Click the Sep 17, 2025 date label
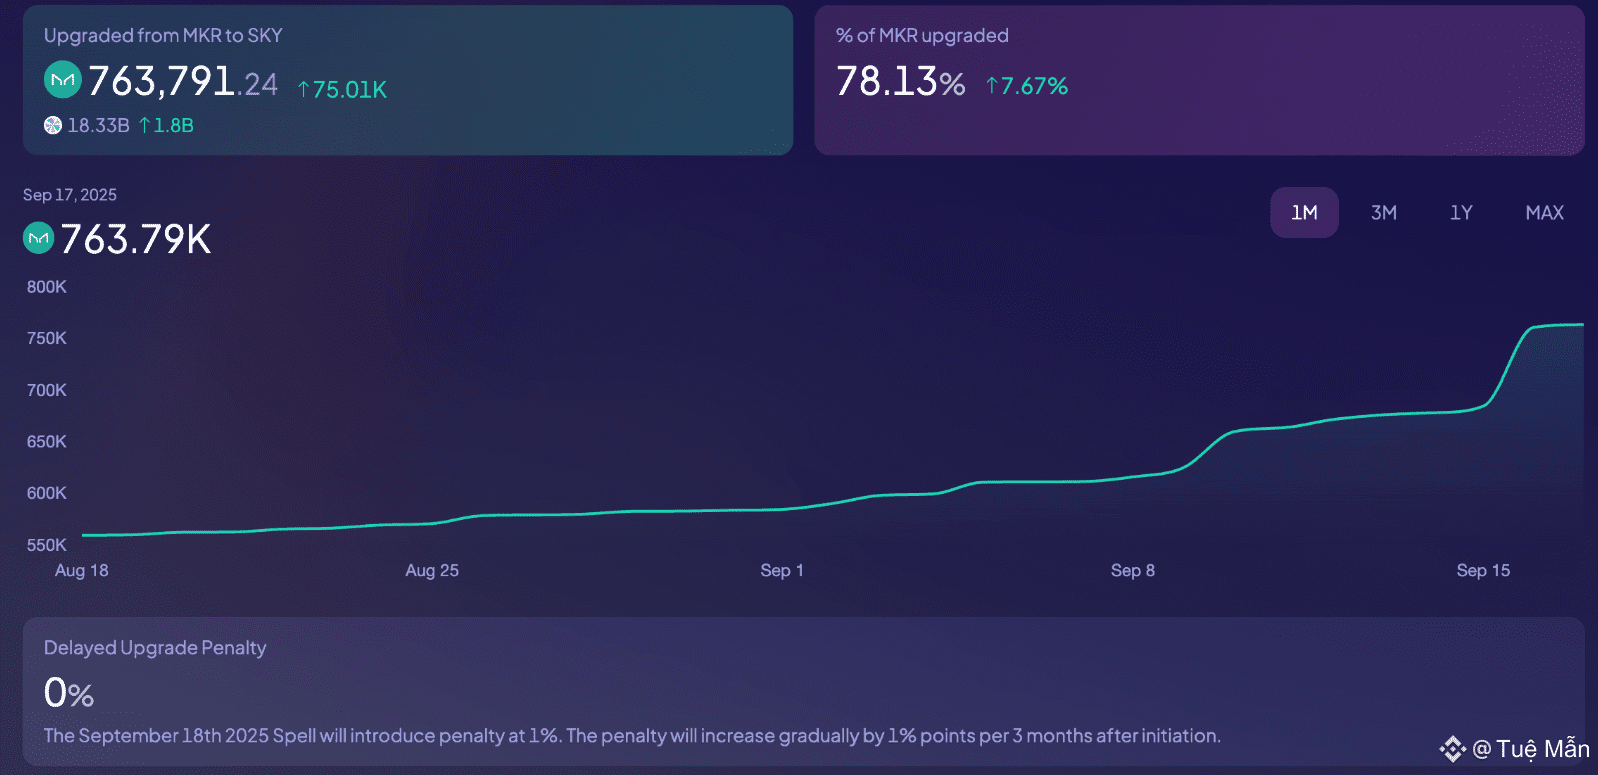The width and height of the screenshot is (1598, 775). (70, 195)
